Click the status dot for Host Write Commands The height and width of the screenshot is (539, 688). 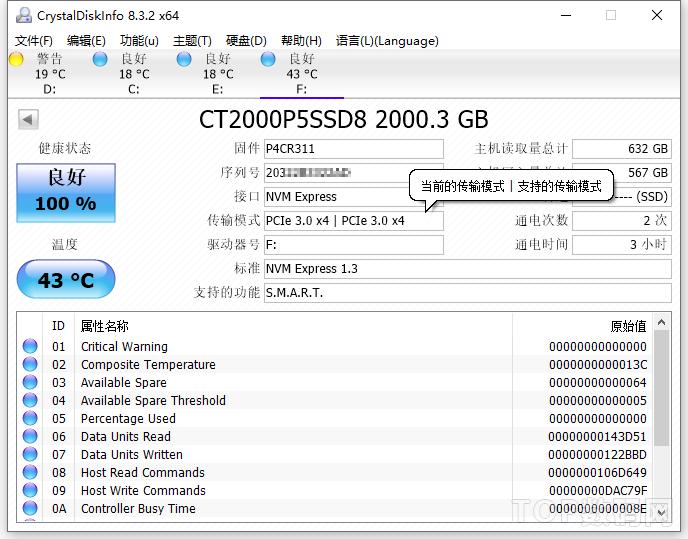coord(30,490)
